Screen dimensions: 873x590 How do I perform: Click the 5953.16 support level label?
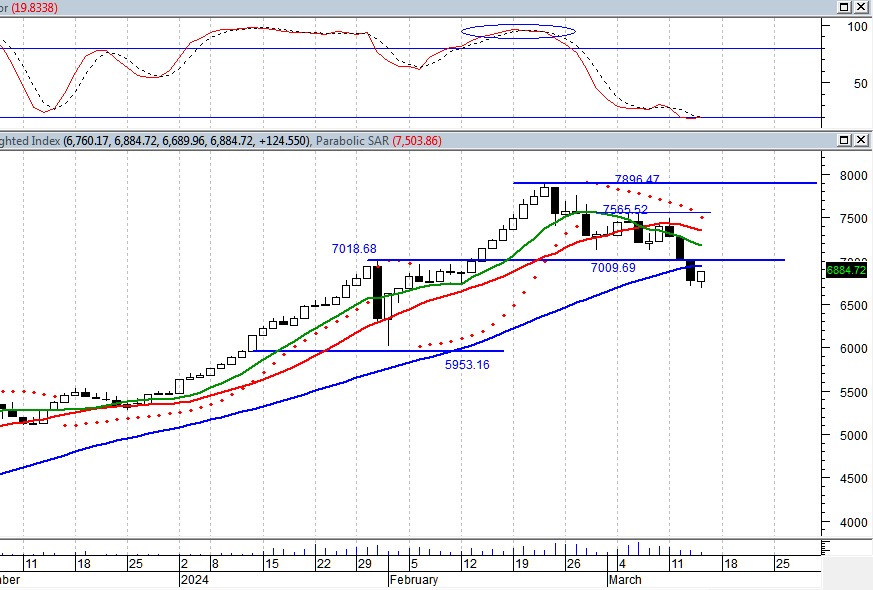(467, 365)
